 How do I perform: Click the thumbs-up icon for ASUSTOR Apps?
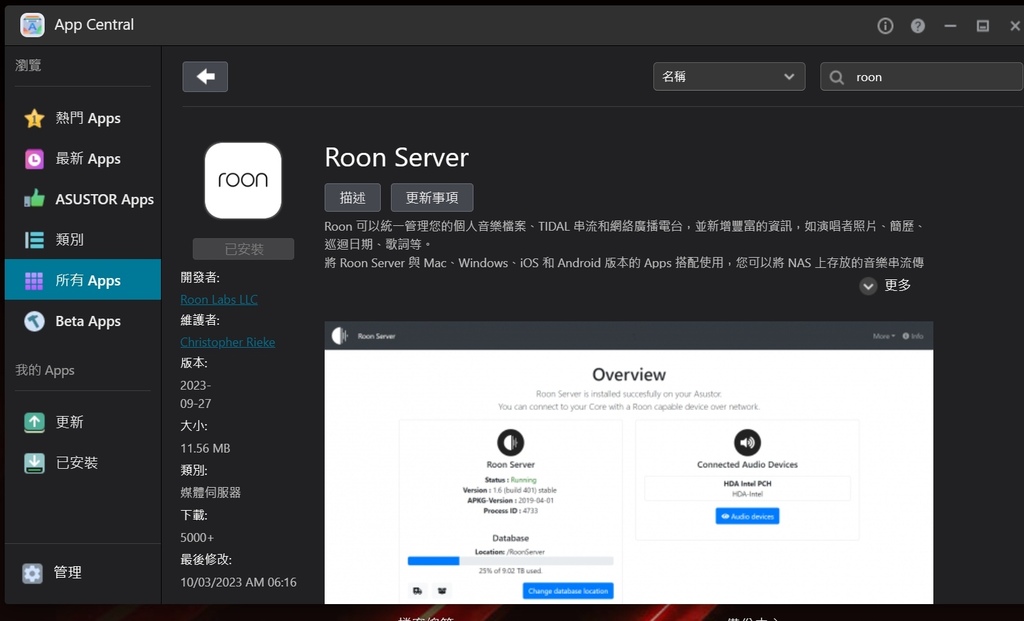point(34,199)
